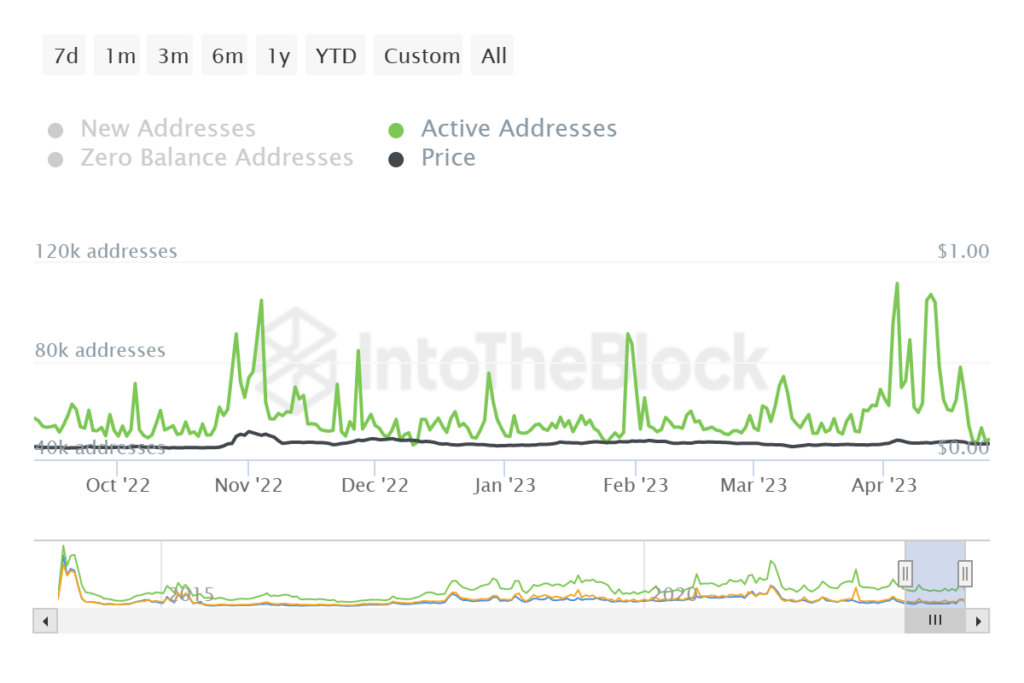Switch chart to 1m range
Screen dimensions: 1024x683
119,56
